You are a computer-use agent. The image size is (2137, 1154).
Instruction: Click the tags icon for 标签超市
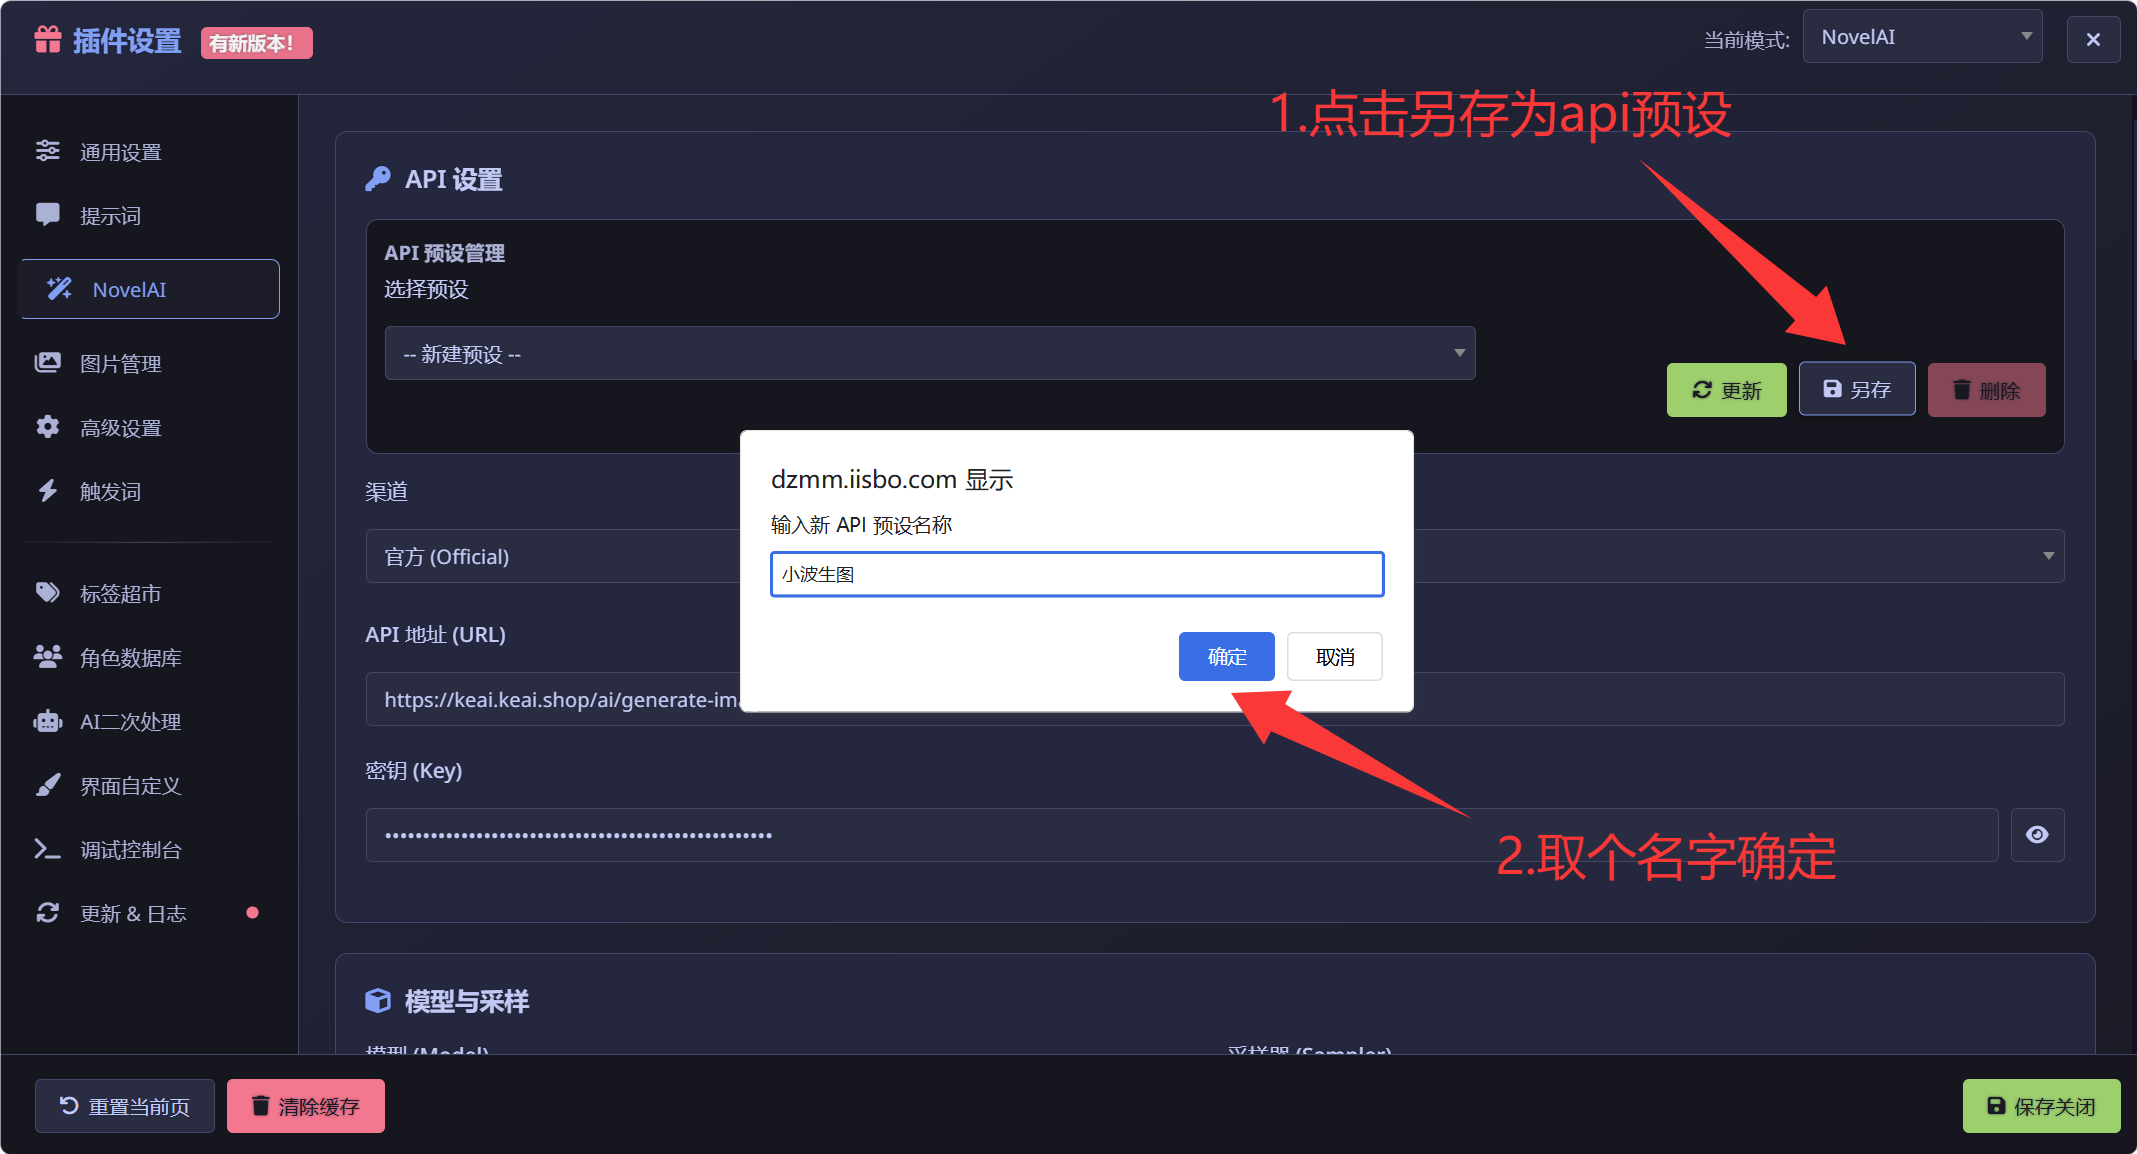47,593
